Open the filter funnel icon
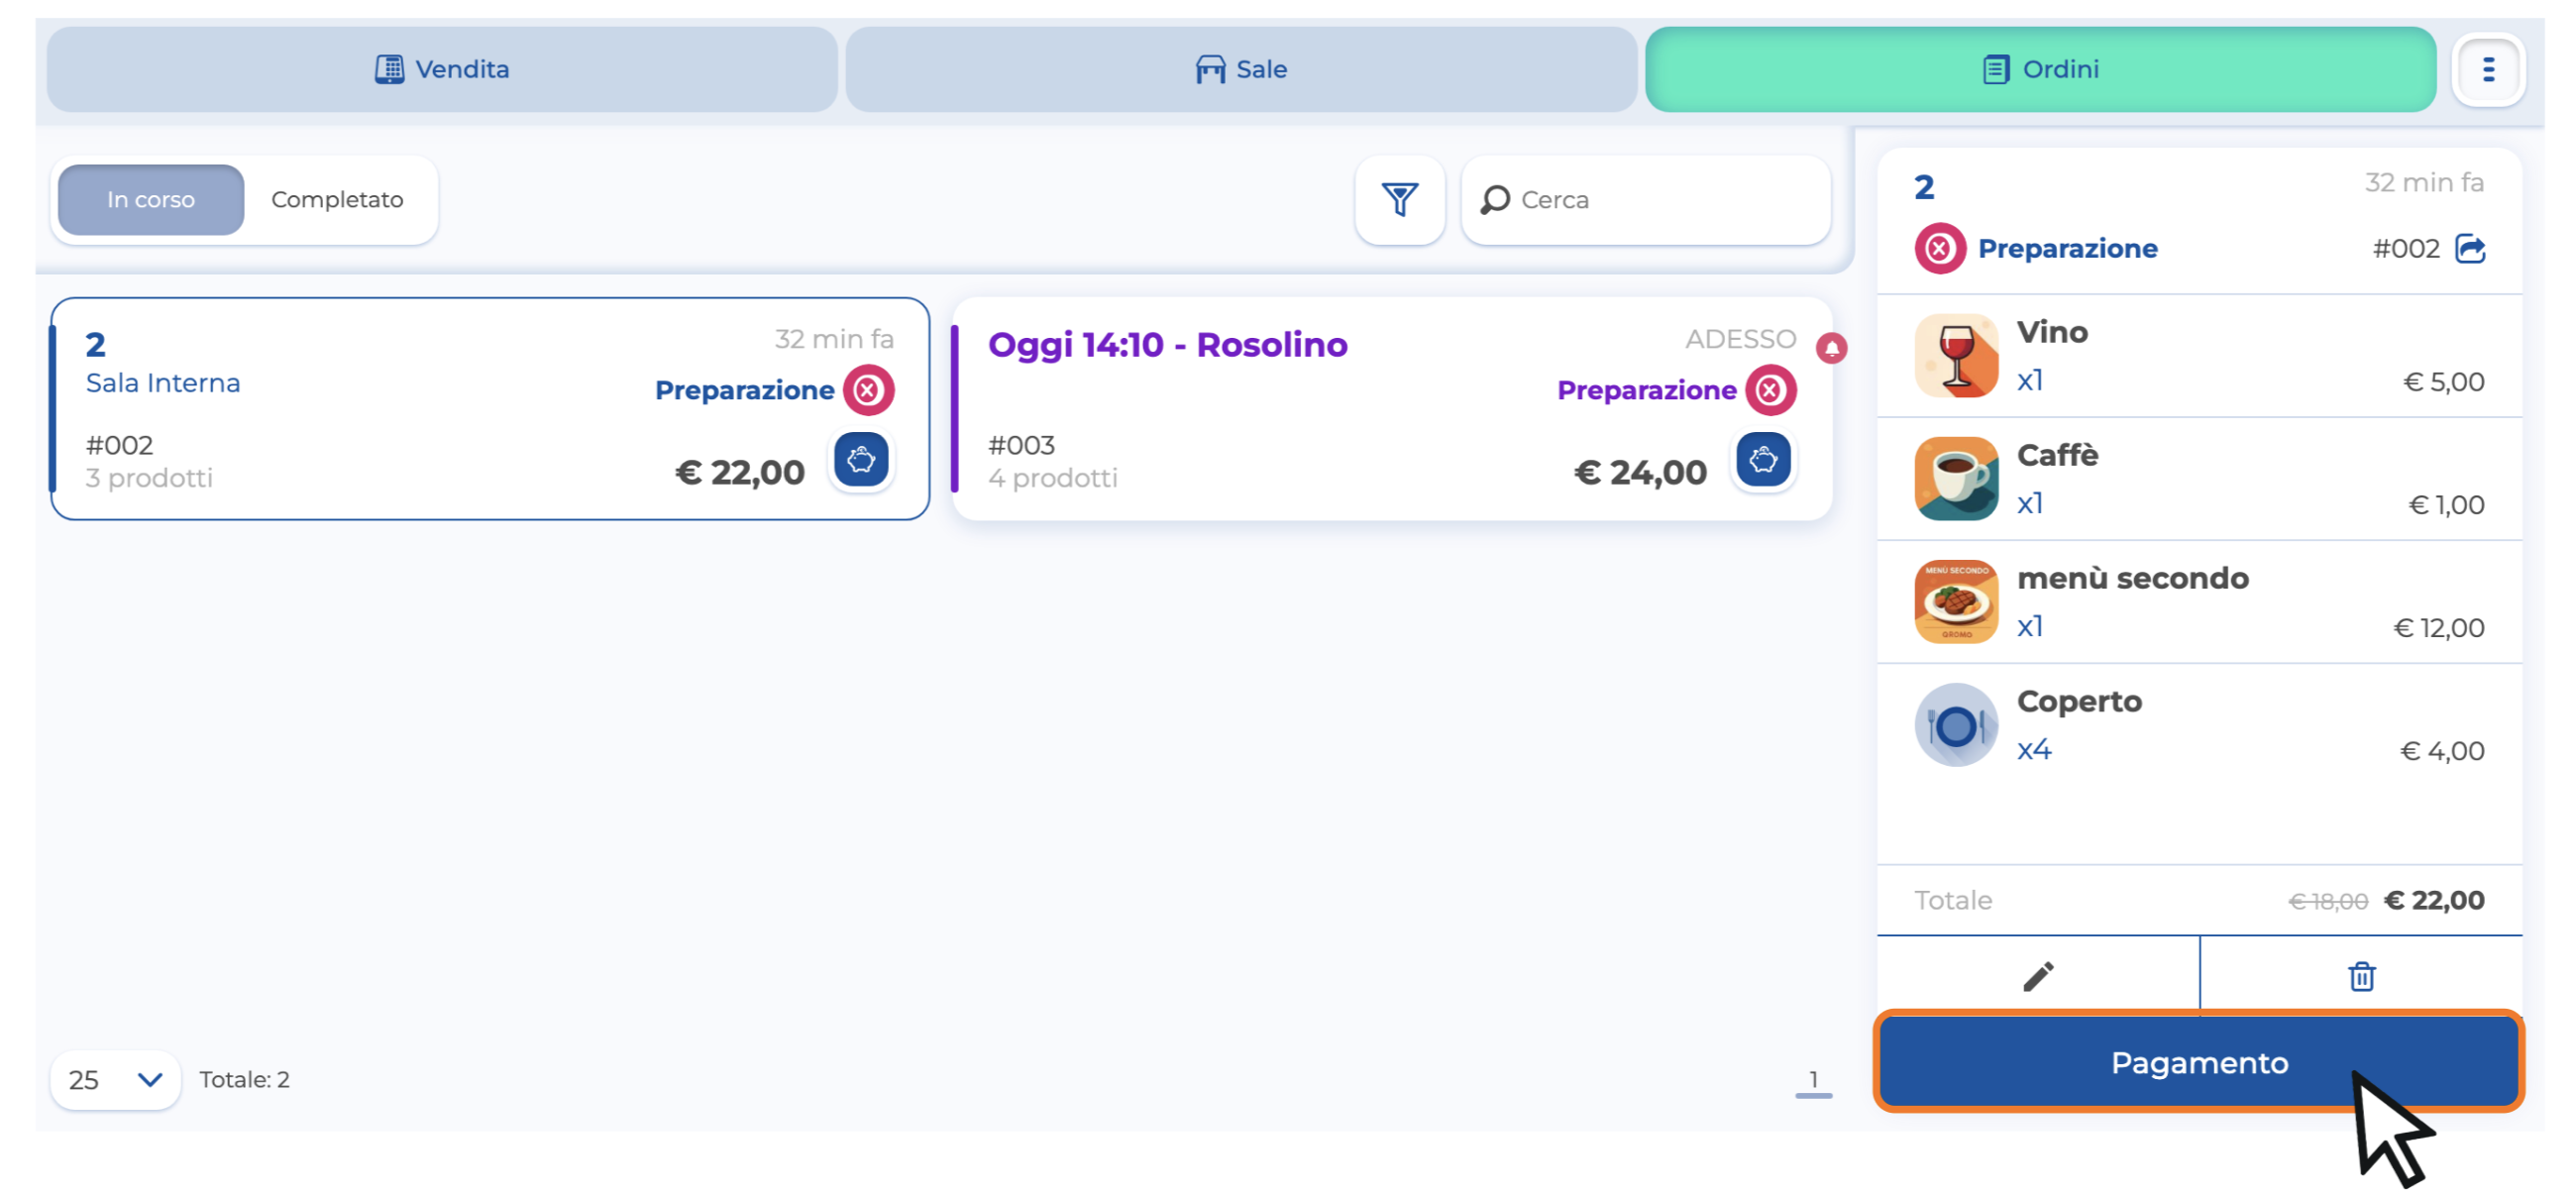2576x1197 pixels. pos(1399,199)
